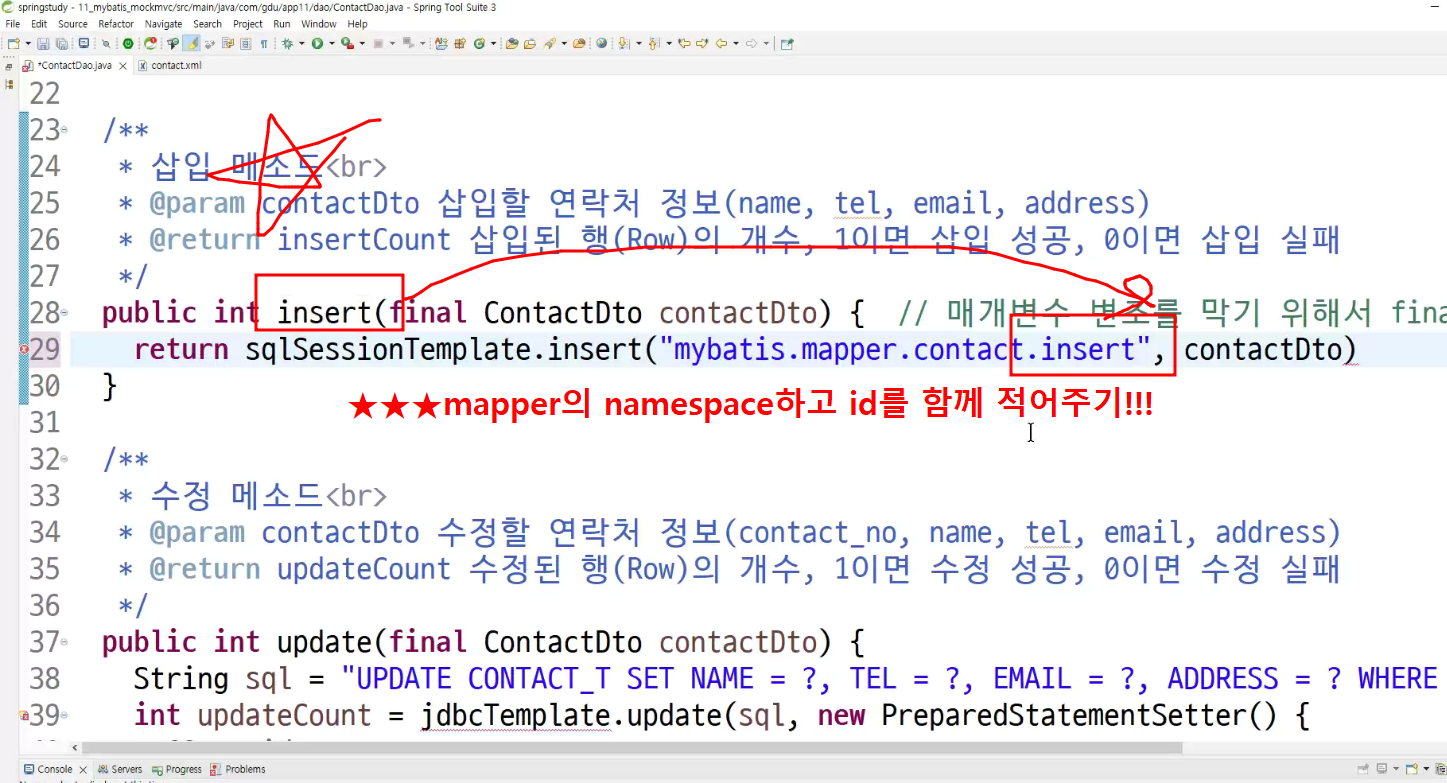Image resolution: width=1447 pixels, height=783 pixels.
Task: Expand the New Java Class dropdown arrow
Action: 493,44
